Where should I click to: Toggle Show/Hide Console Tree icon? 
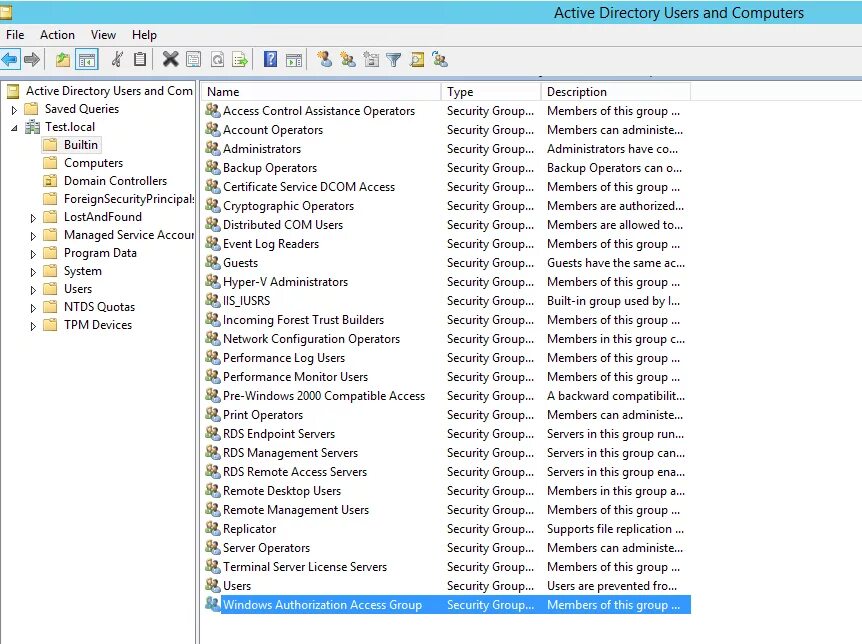[86, 59]
